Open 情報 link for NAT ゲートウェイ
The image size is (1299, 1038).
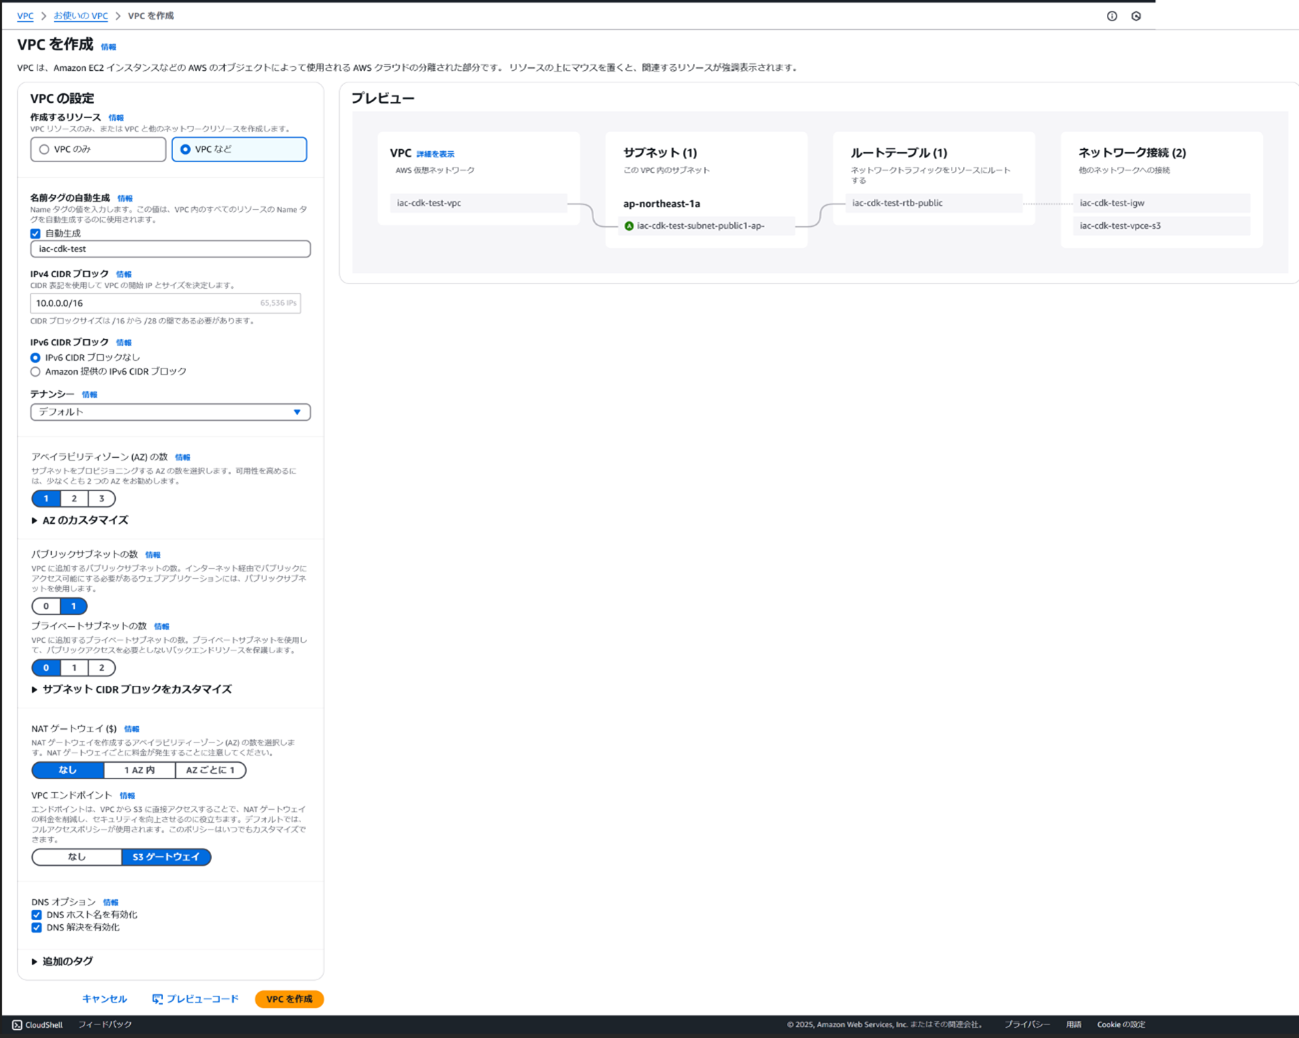click(132, 729)
